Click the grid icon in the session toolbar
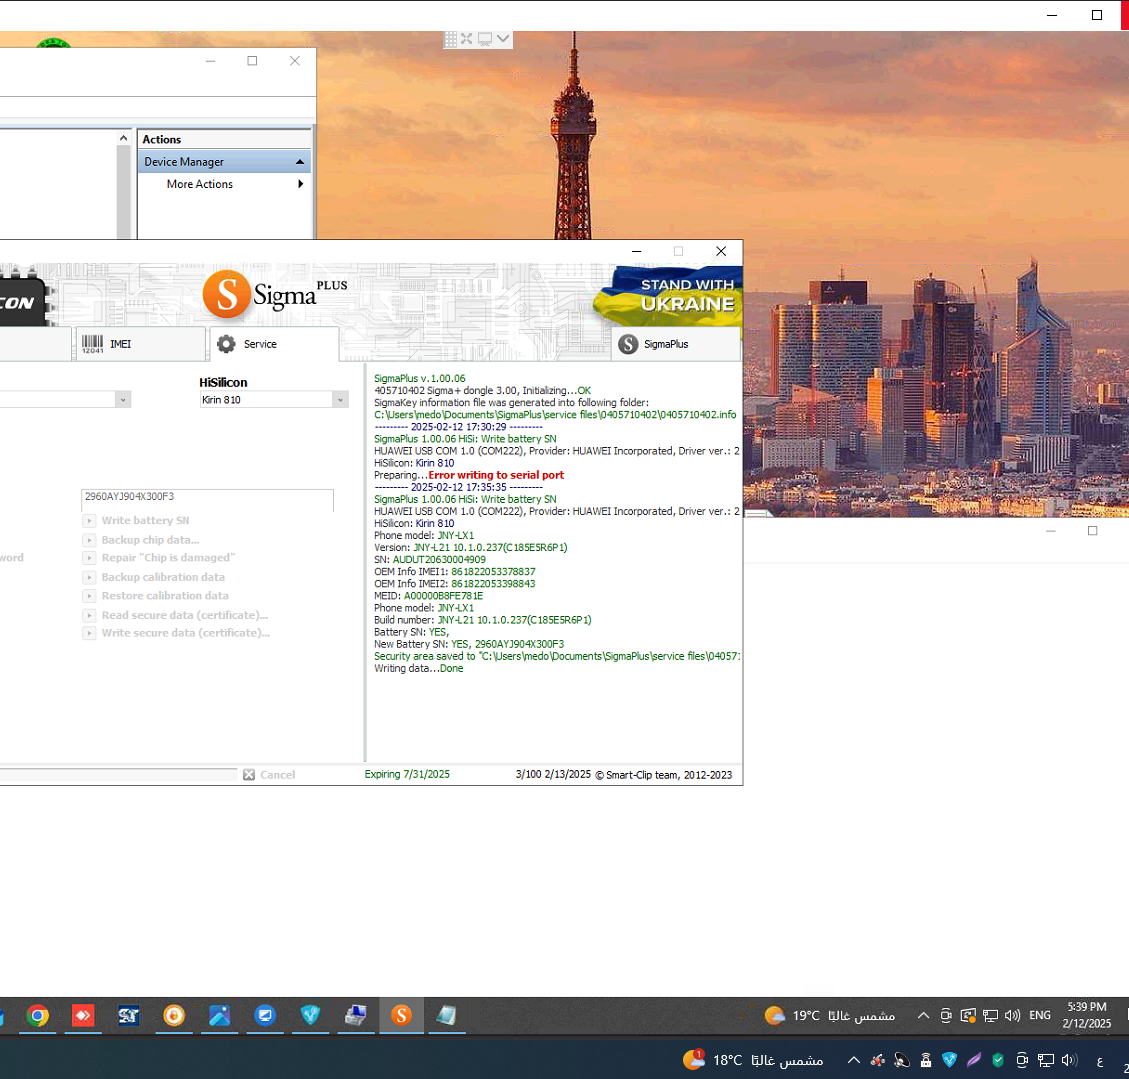This screenshot has width=1129, height=1079. pyautogui.click(x=451, y=39)
